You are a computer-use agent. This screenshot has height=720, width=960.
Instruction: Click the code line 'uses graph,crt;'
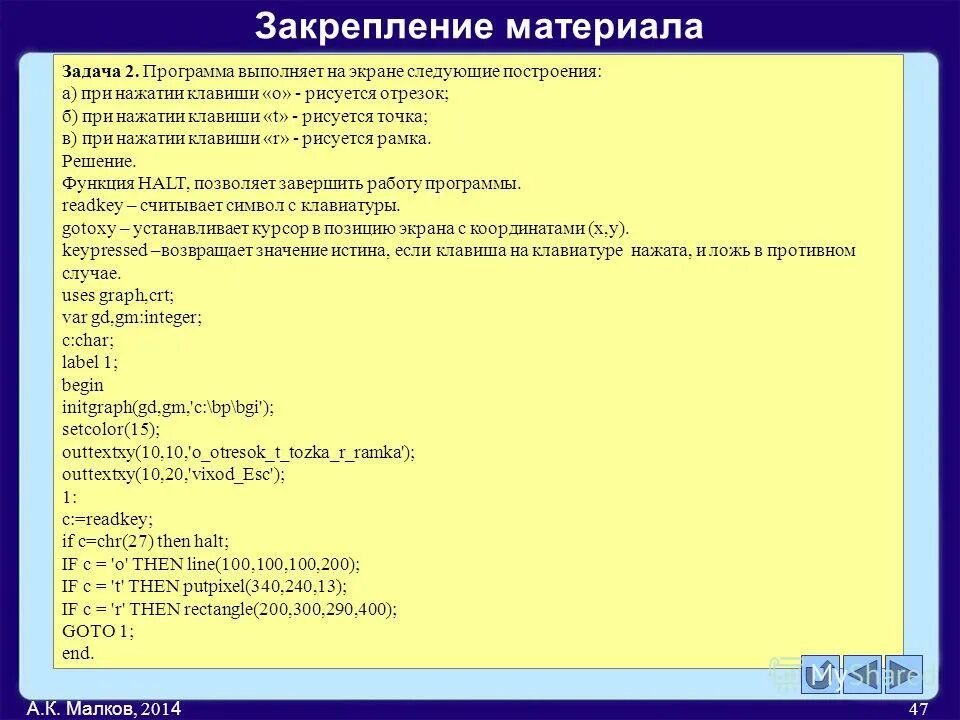point(118,295)
